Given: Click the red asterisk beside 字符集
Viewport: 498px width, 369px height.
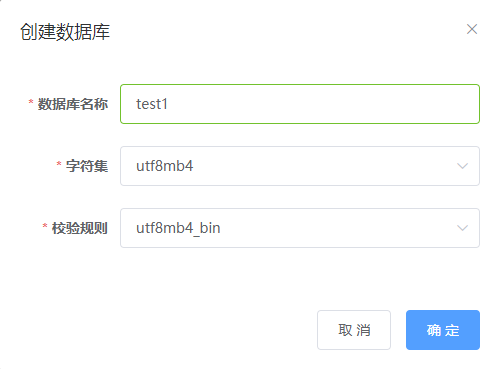Looking at the screenshot, I should pyautogui.click(x=59, y=164).
